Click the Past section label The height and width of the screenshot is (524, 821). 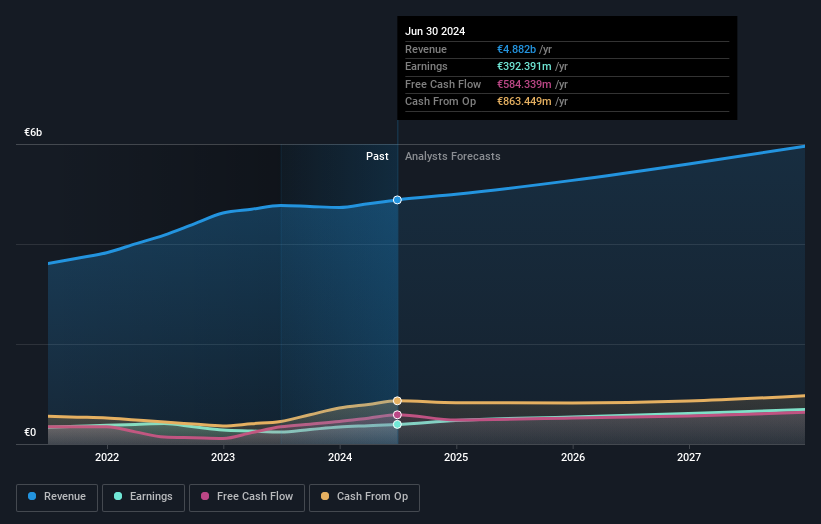click(x=377, y=157)
